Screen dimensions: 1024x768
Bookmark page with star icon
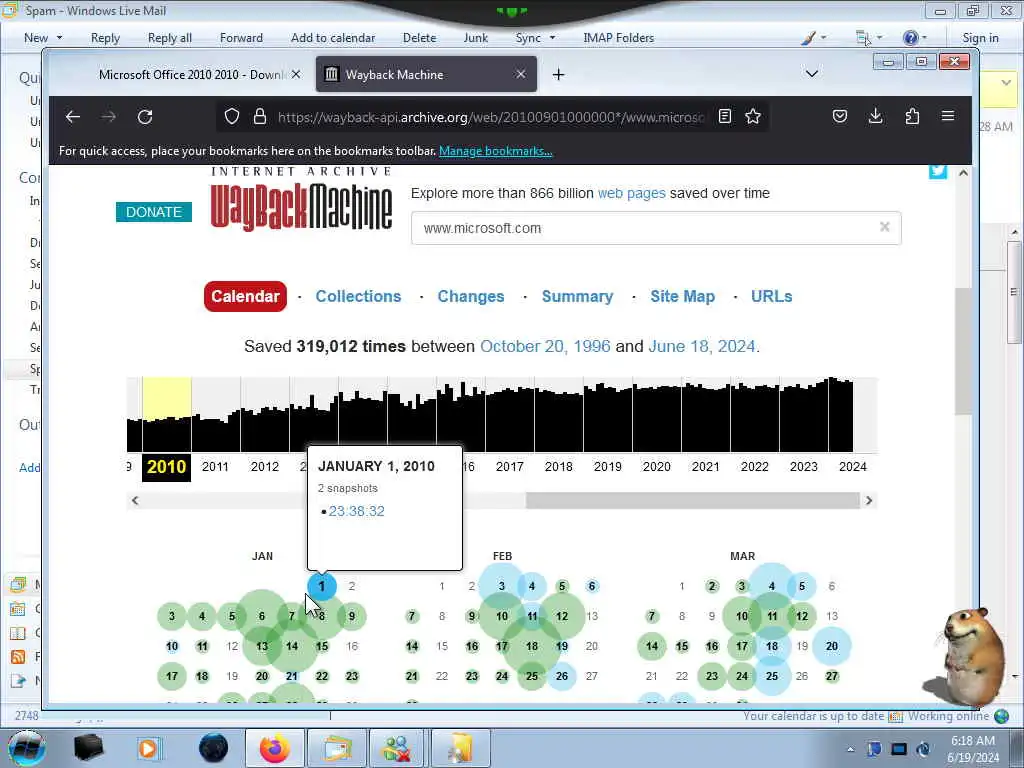click(x=753, y=117)
